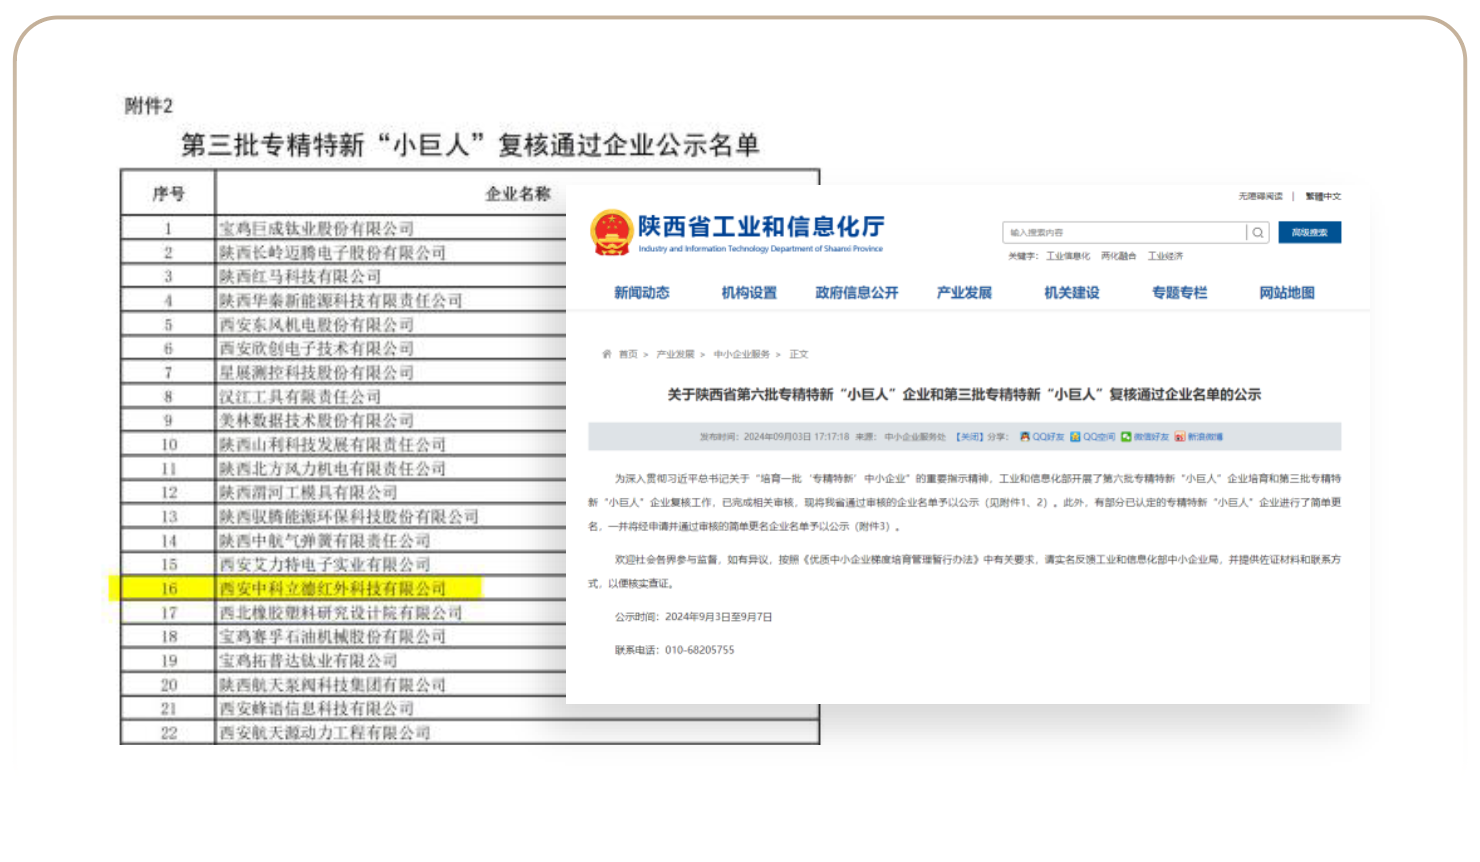Screen dimensions: 1480x862
Task: Focus the 输入搜索内容 search field
Action: 1125,233
